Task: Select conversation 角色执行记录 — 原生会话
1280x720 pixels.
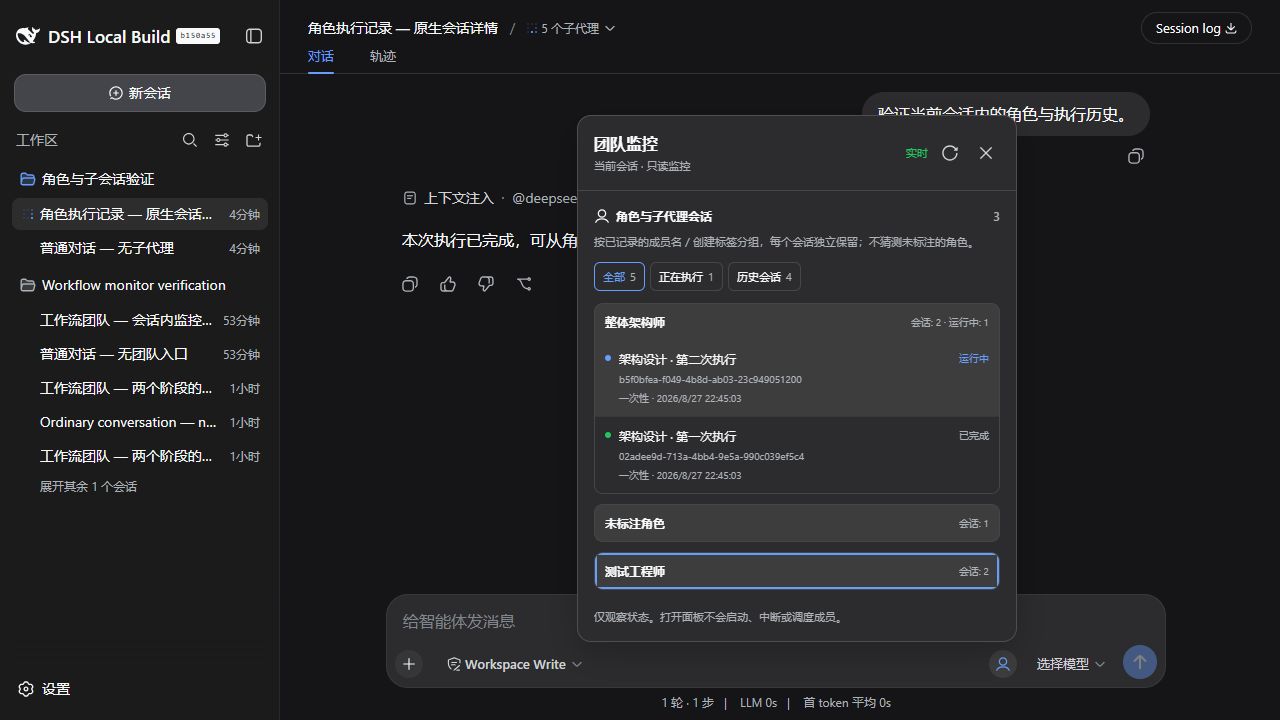Action: pyautogui.click(x=140, y=214)
